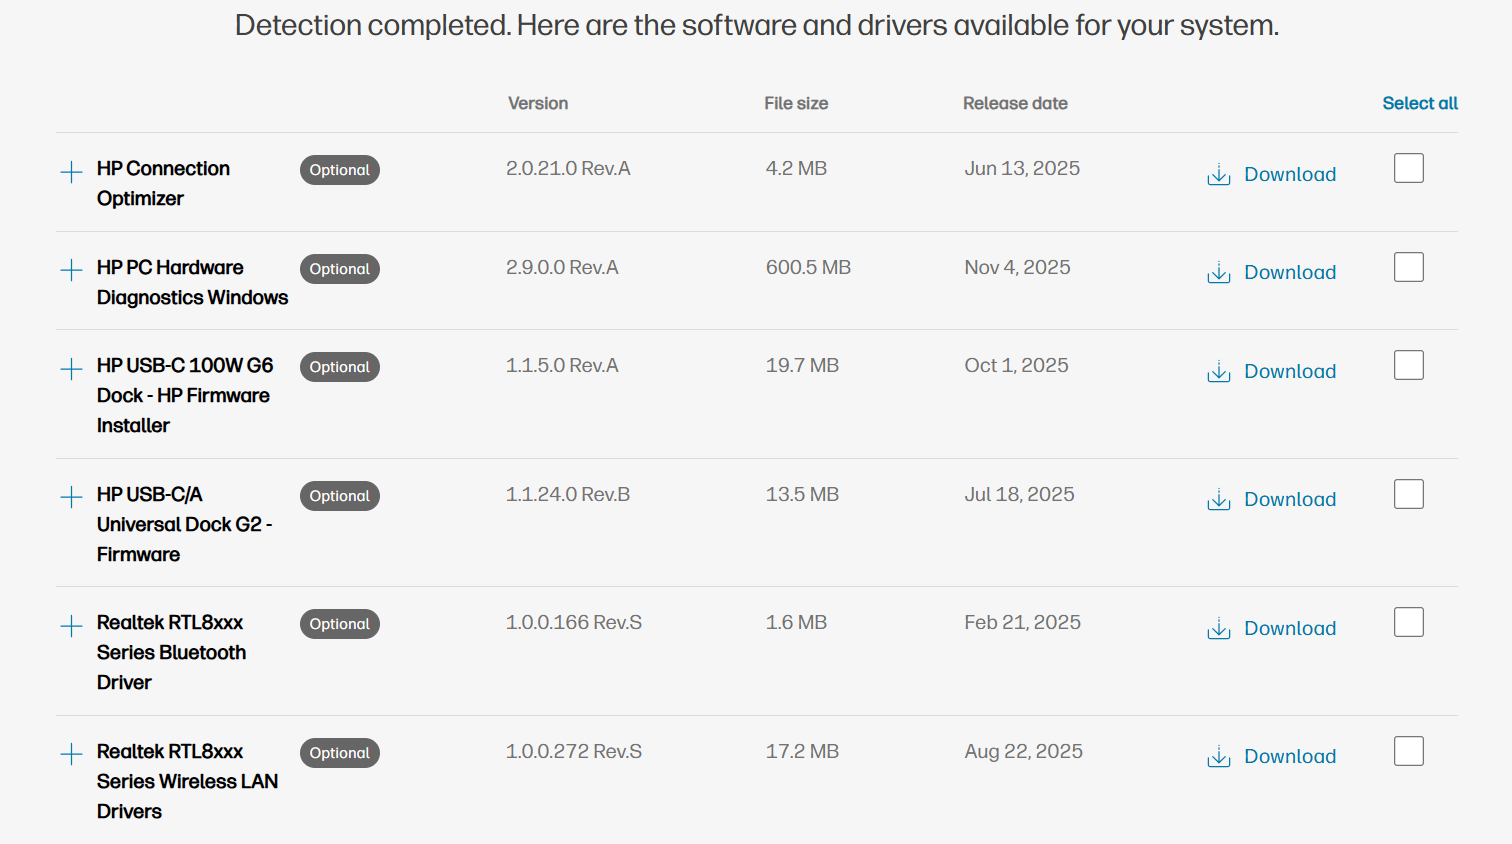1512x844 pixels.
Task: Click release date Oct 1, 2025
Action: pyautogui.click(x=1016, y=365)
